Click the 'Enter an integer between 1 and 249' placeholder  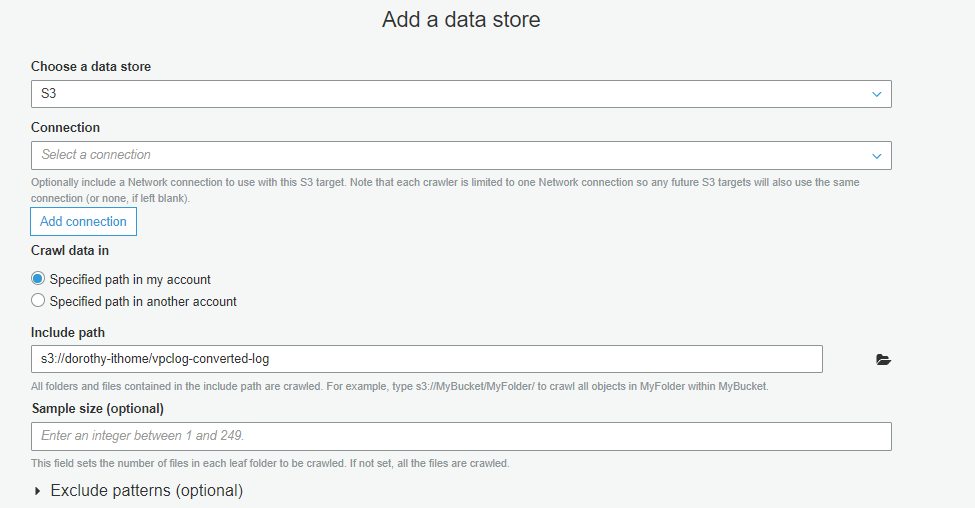(142, 436)
